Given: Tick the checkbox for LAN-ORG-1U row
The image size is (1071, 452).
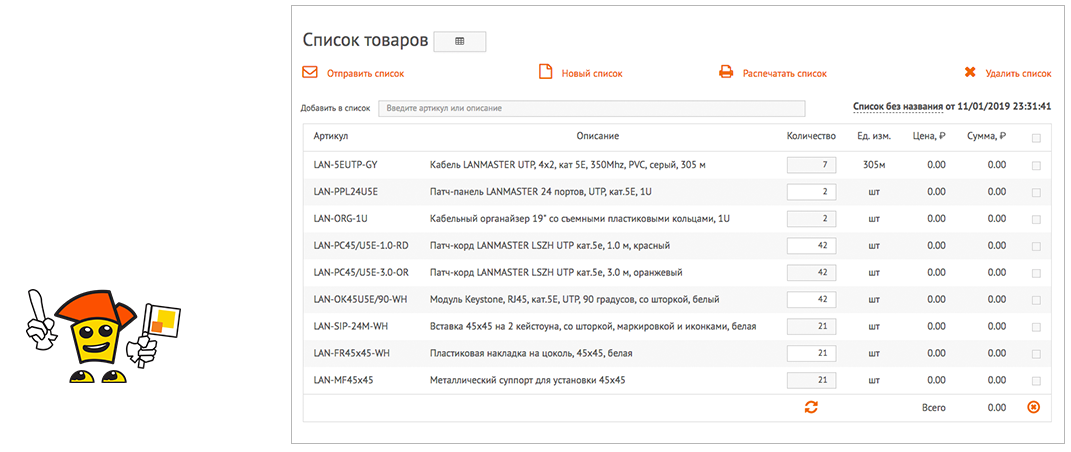Looking at the screenshot, I should tap(1035, 219).
